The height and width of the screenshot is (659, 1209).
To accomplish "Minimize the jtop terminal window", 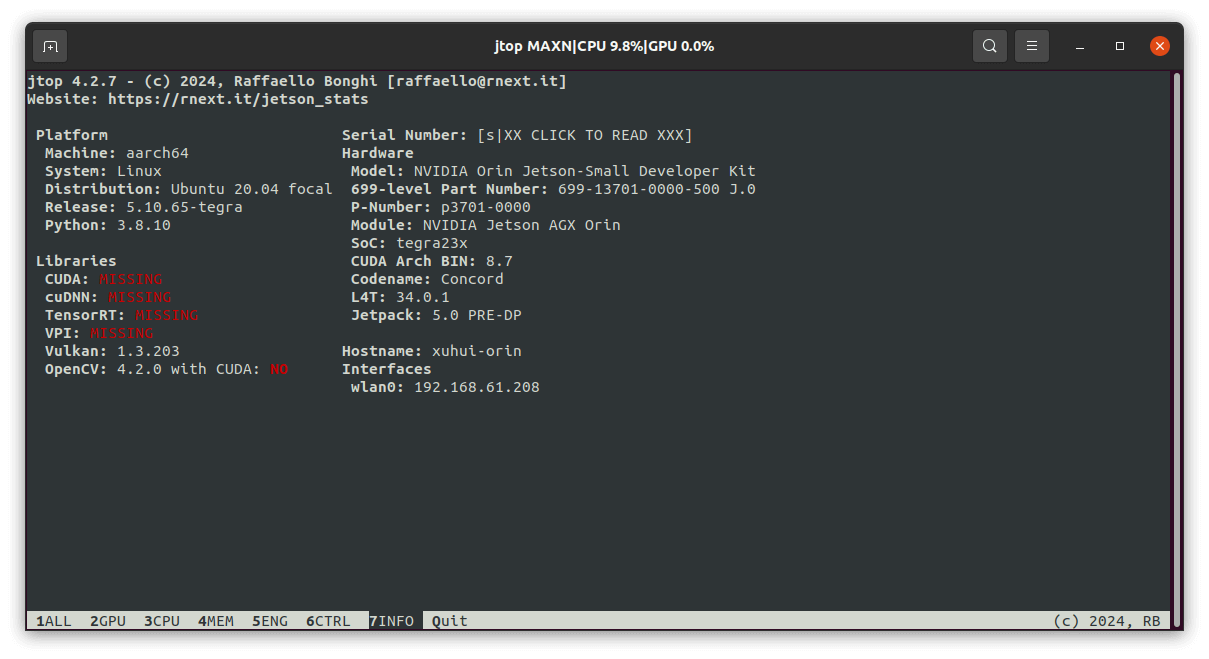I will 1081,46.
